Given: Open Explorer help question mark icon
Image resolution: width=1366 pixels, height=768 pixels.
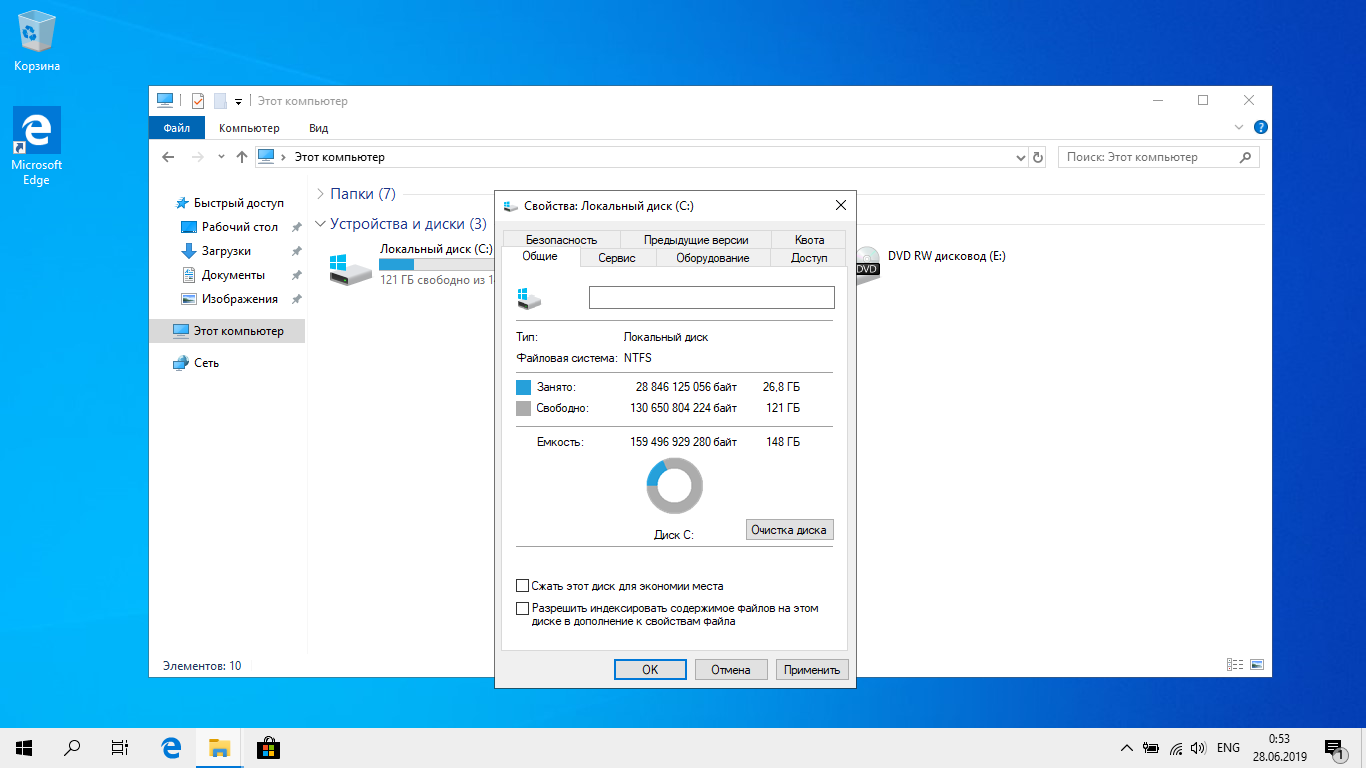Looking at the screenshot, I should point(1260,128).
